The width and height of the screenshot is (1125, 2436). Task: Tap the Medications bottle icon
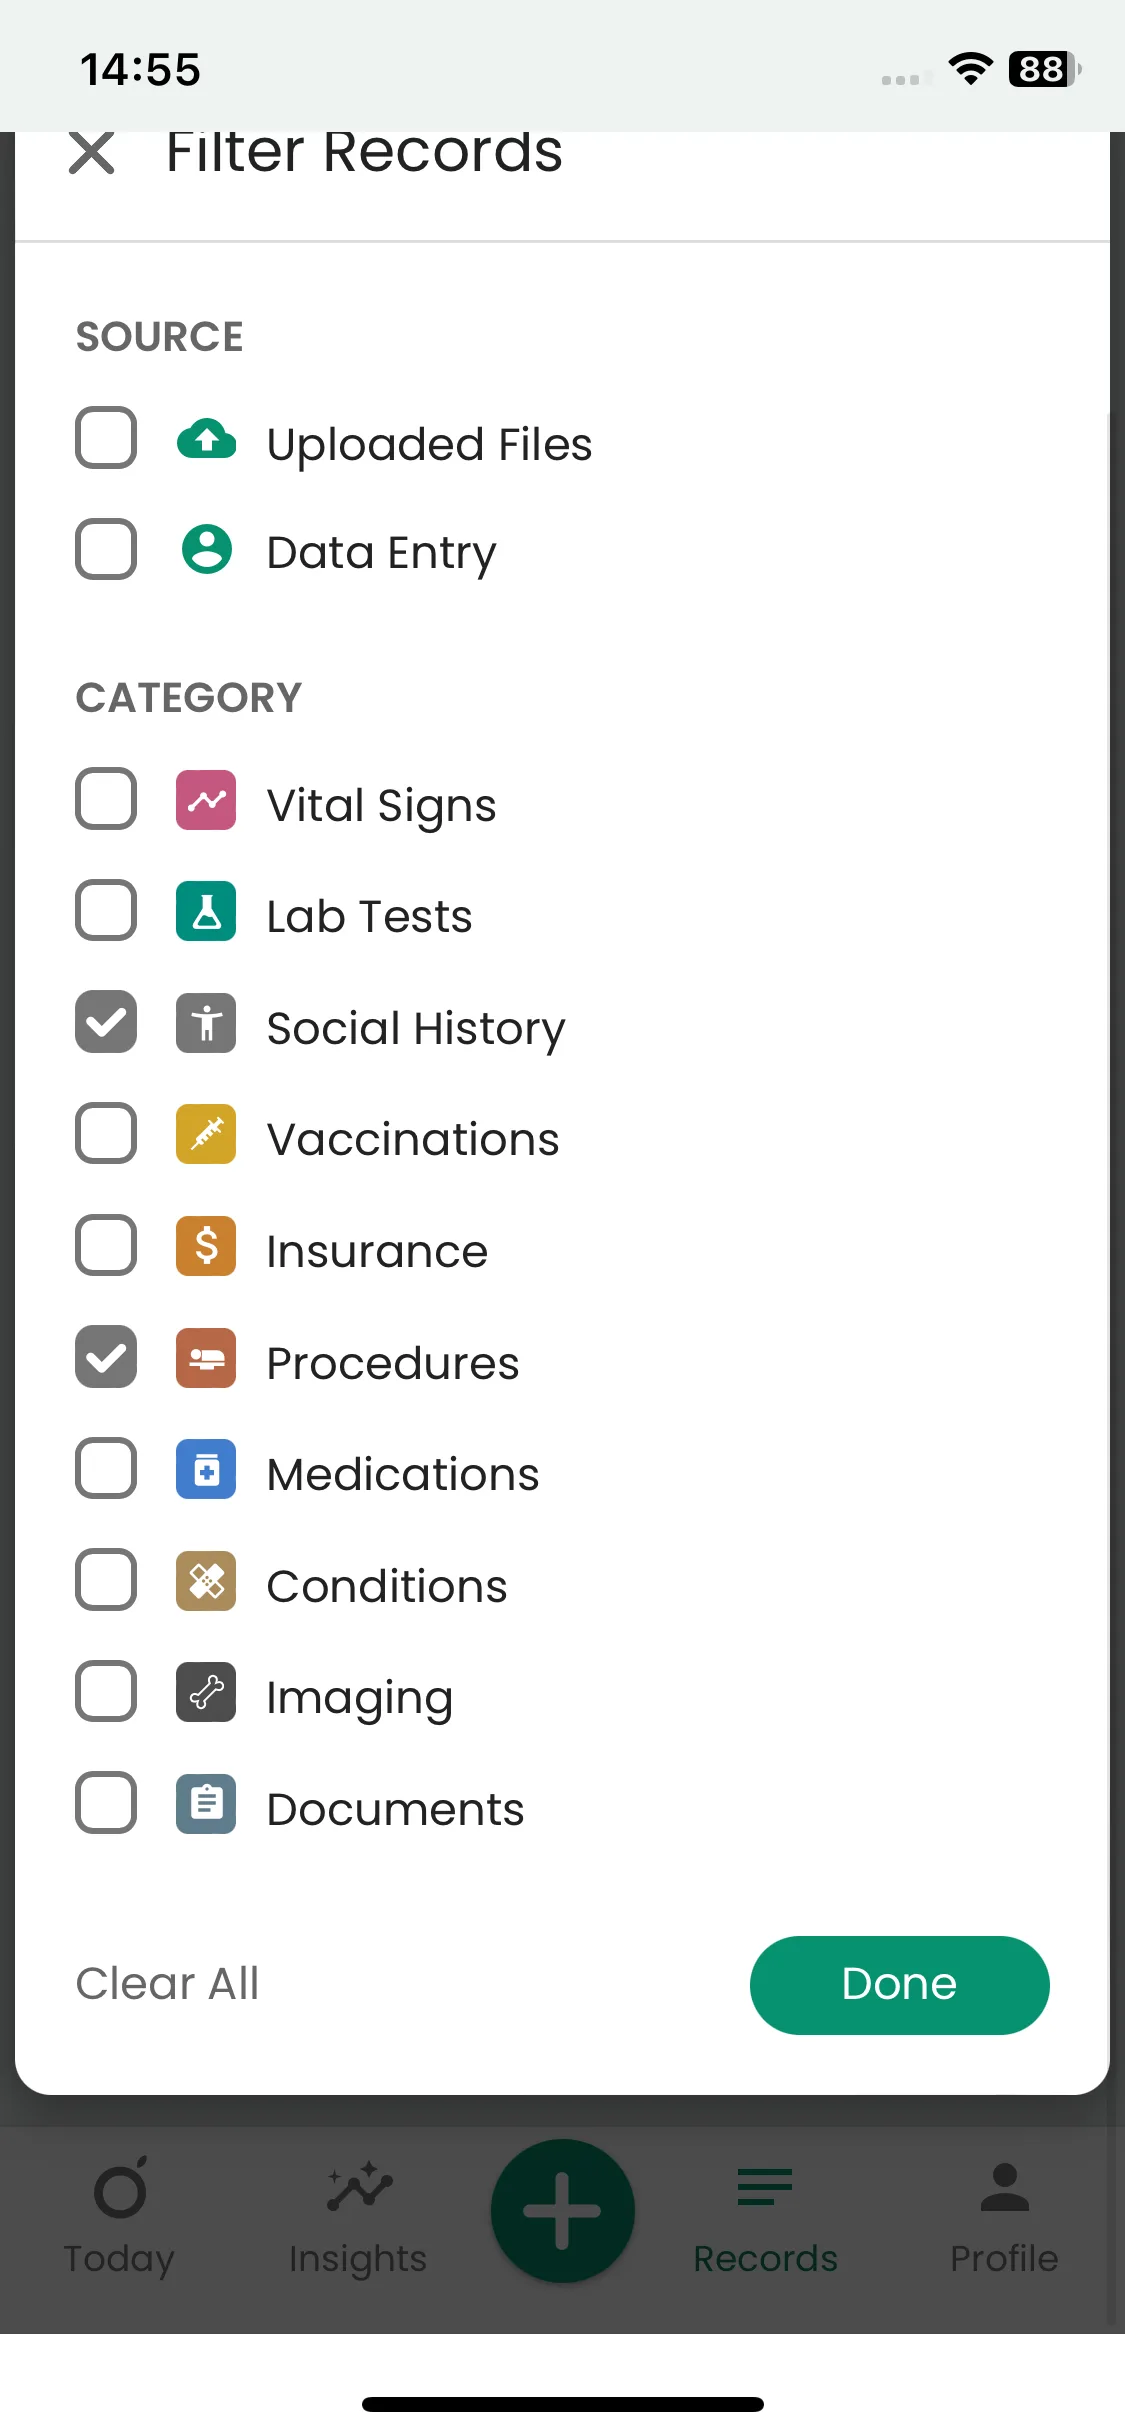coord(206,1469)
